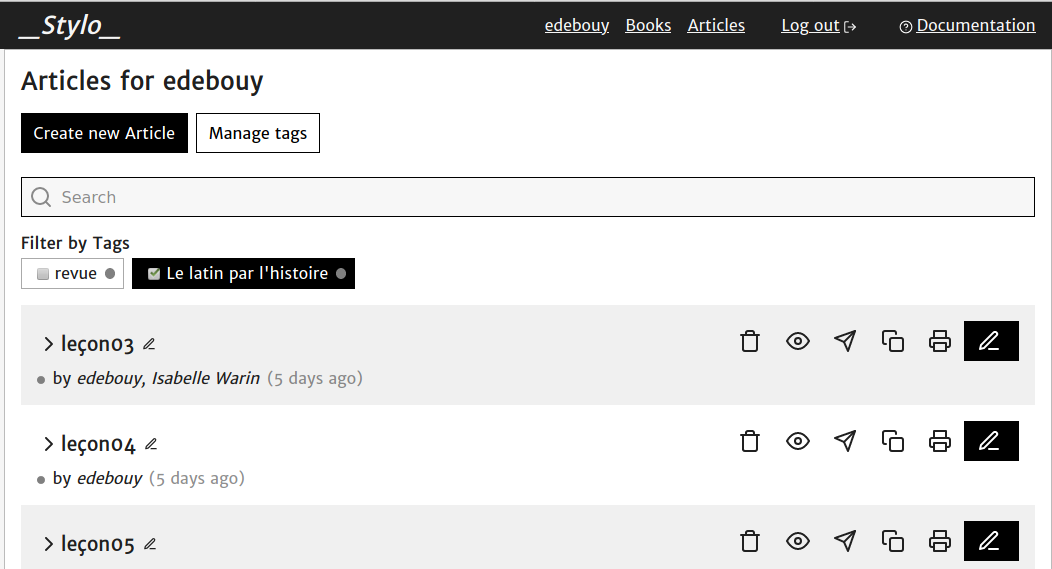
Task: Expand the leçon04 article row
Action: pyautogui.click(x=48, y=444)
